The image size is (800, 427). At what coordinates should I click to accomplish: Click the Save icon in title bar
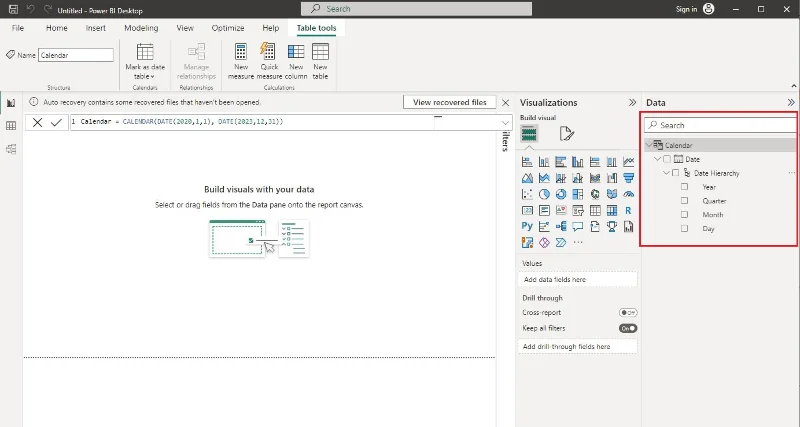(13, 9)
